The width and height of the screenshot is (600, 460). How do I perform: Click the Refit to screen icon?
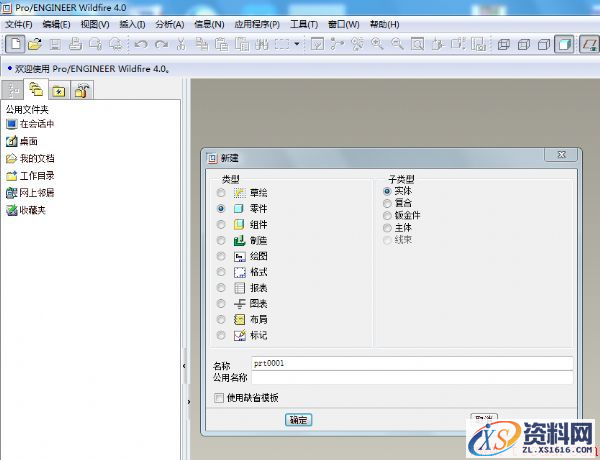point(417,44)
